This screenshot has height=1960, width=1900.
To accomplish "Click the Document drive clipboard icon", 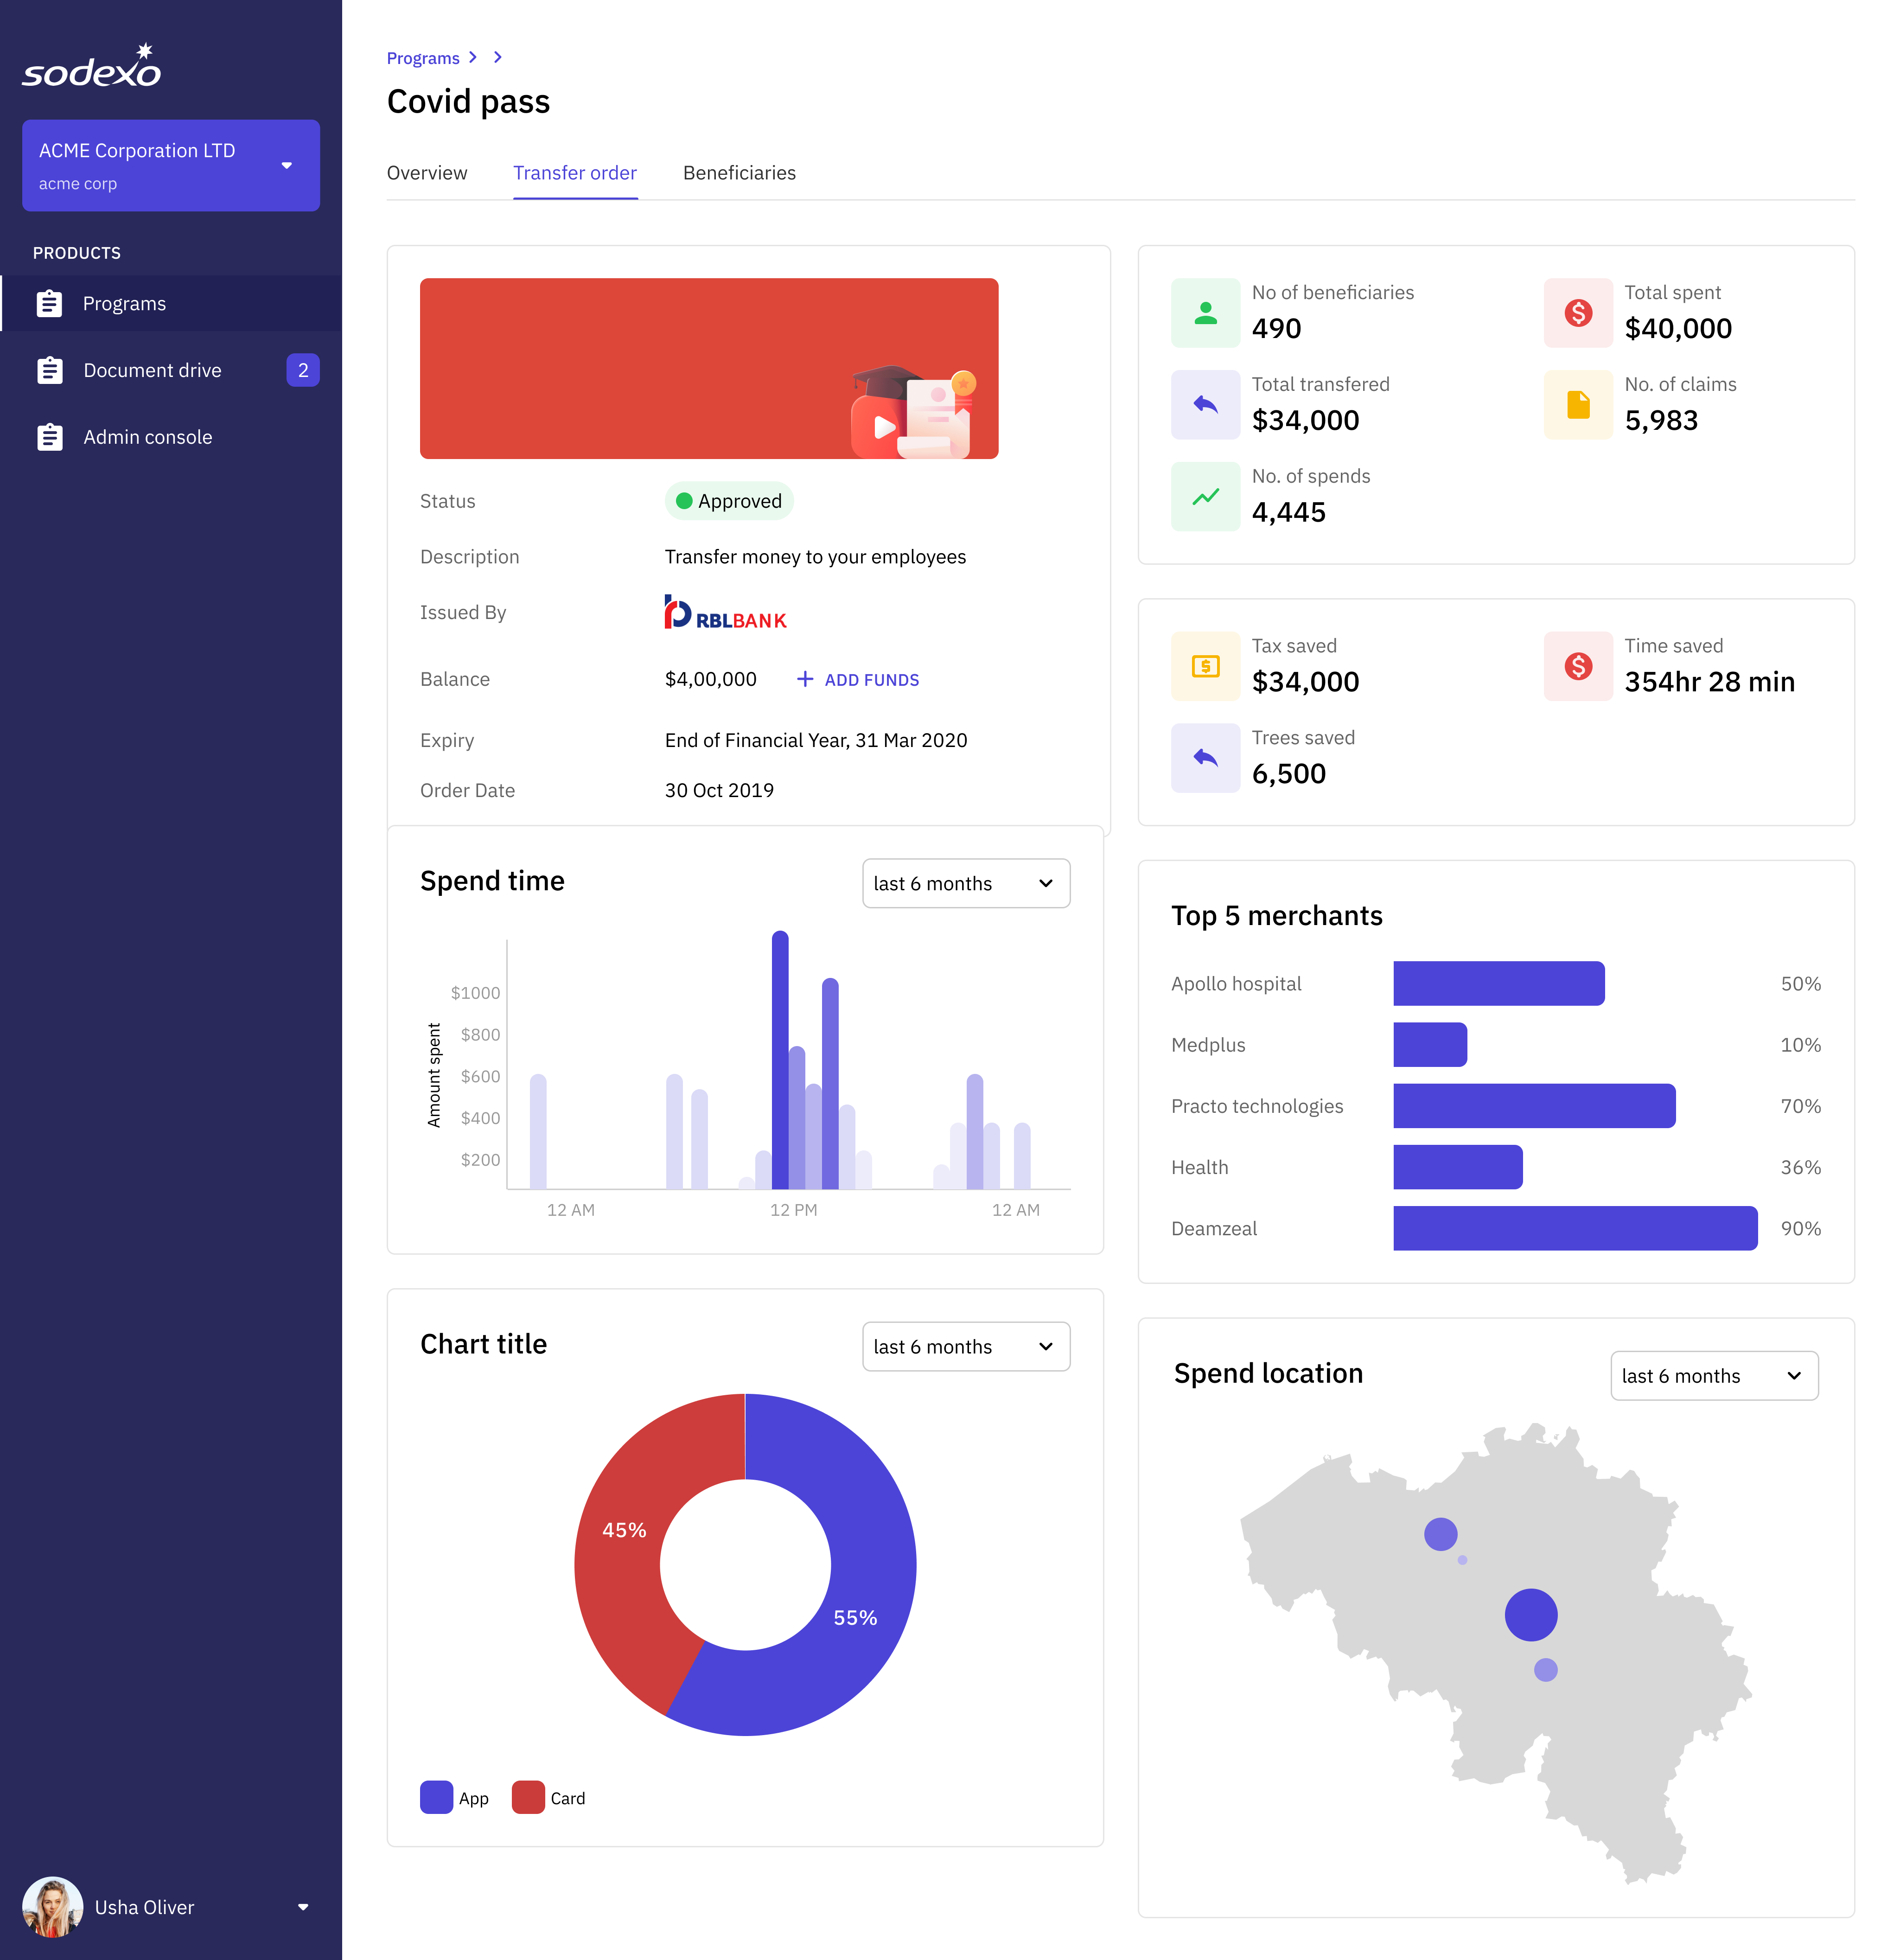I will click(x=49, y=370).
